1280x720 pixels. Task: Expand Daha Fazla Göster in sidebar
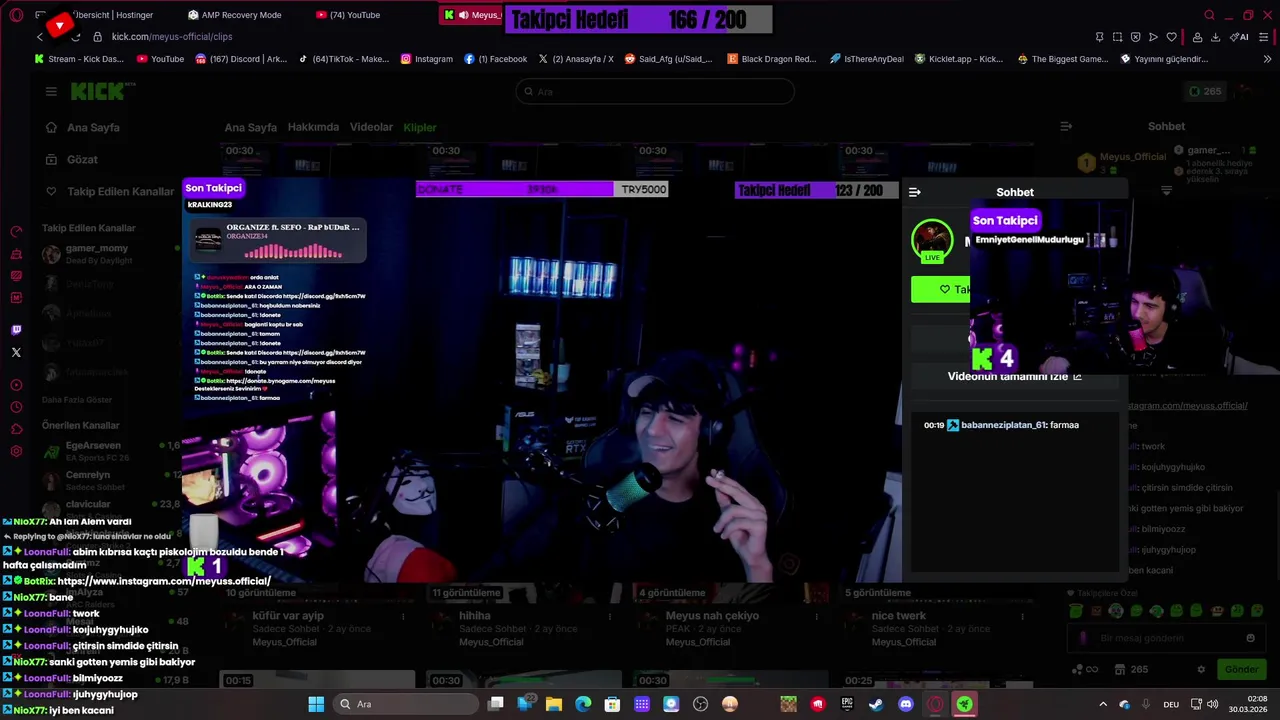click(77, 400)
